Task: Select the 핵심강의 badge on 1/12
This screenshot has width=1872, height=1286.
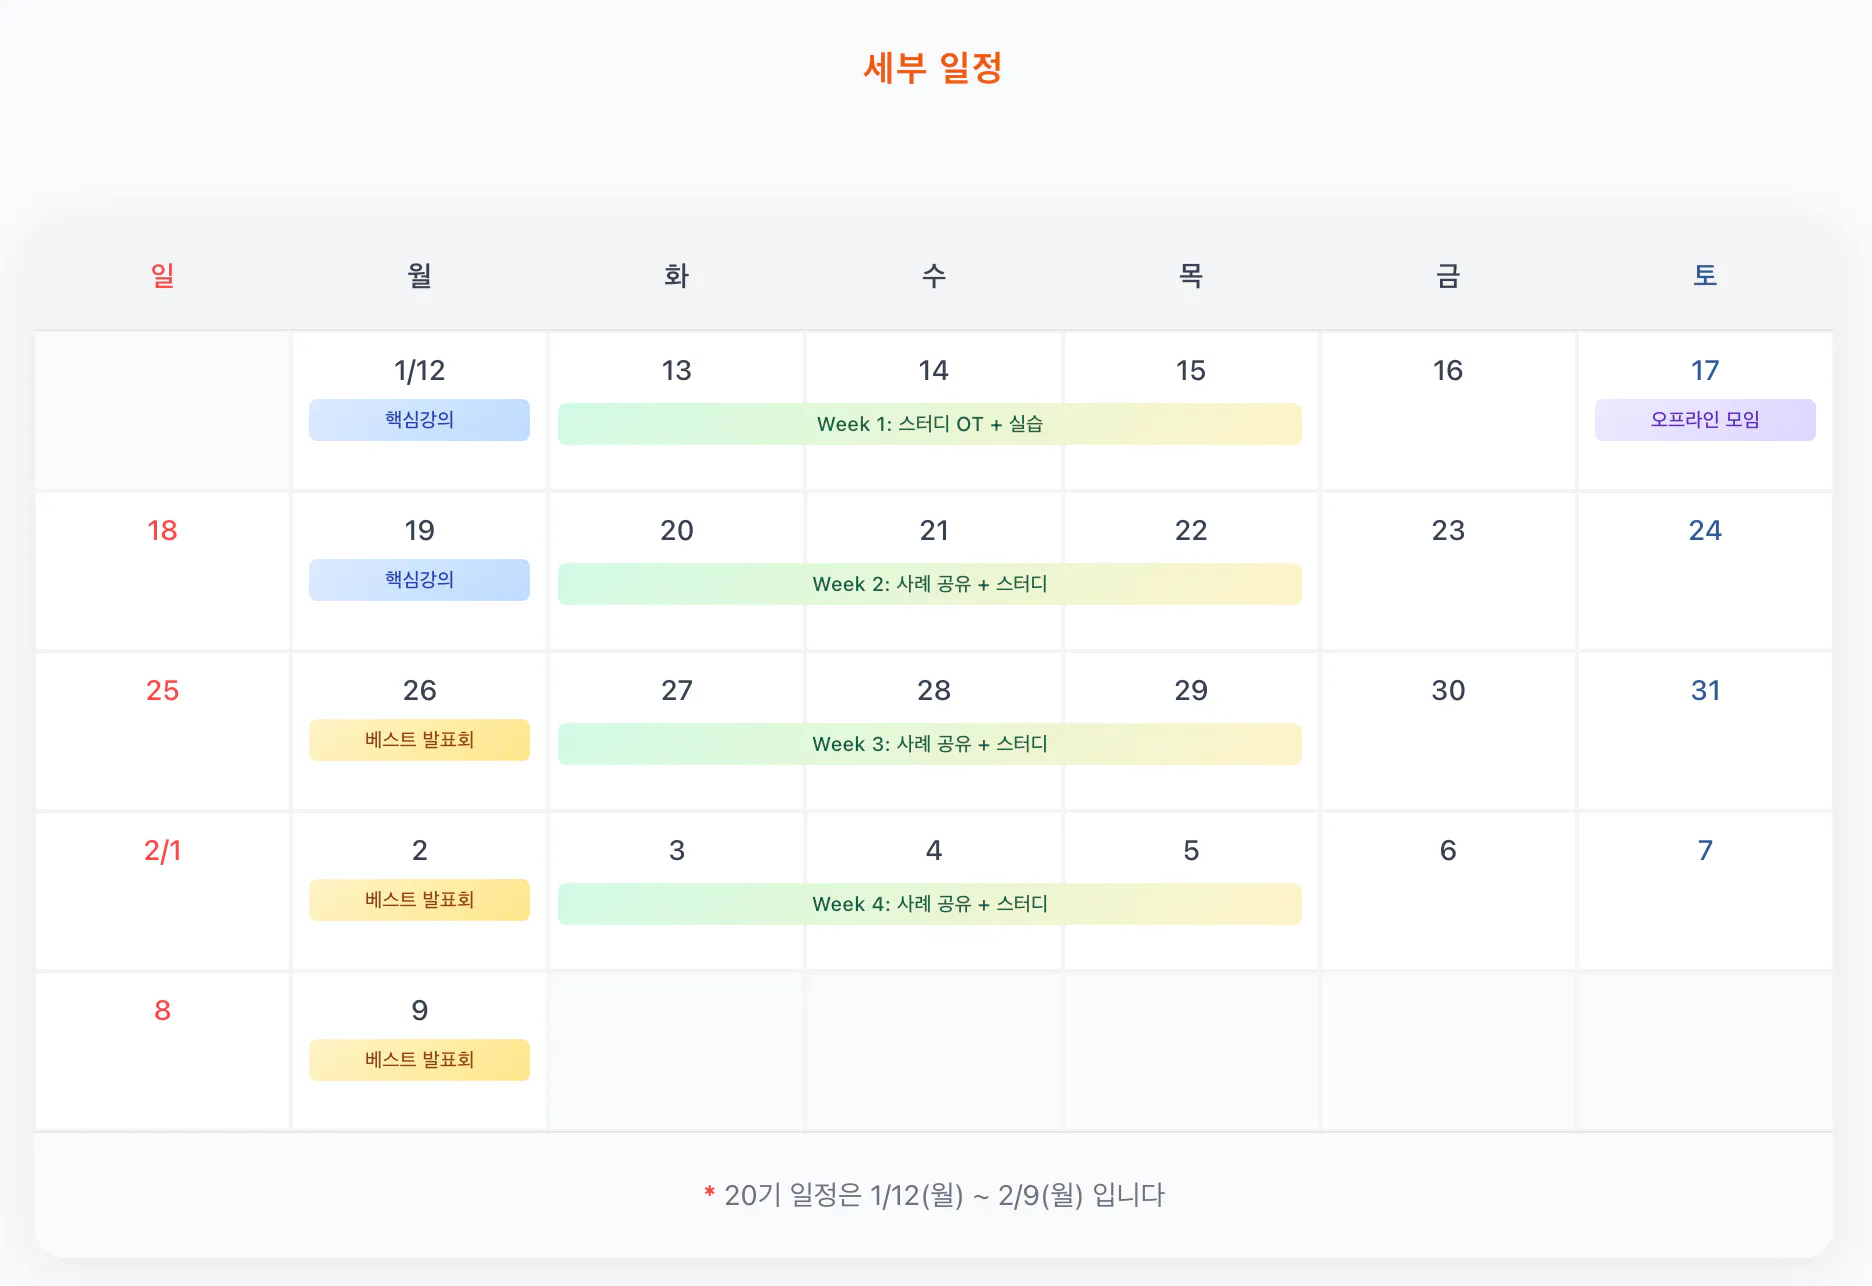Action: click(x=419, y=420)
